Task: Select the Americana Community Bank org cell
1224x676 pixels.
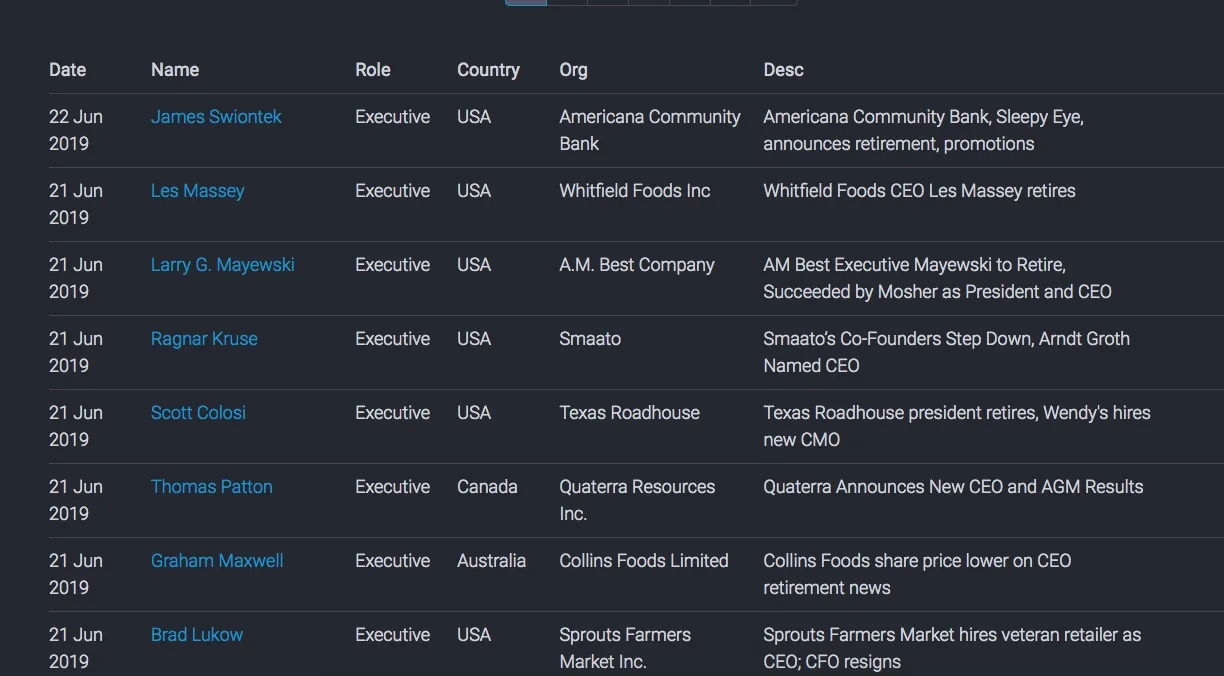Action: [650, 130]
